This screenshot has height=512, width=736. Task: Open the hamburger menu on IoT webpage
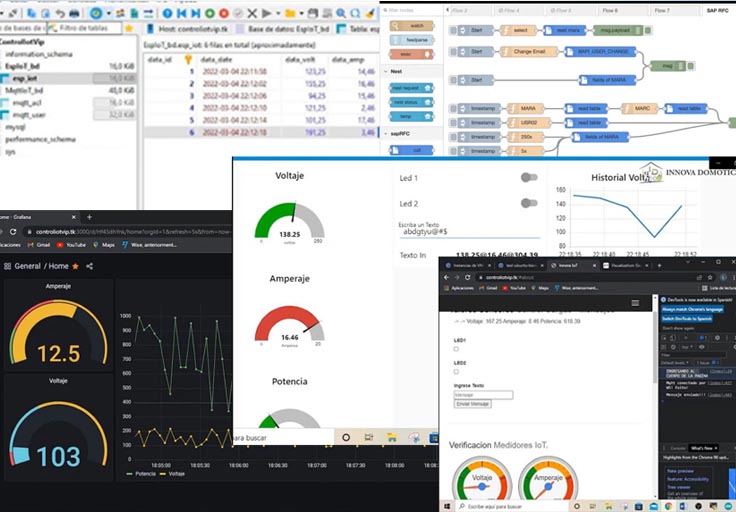(634, 302)
